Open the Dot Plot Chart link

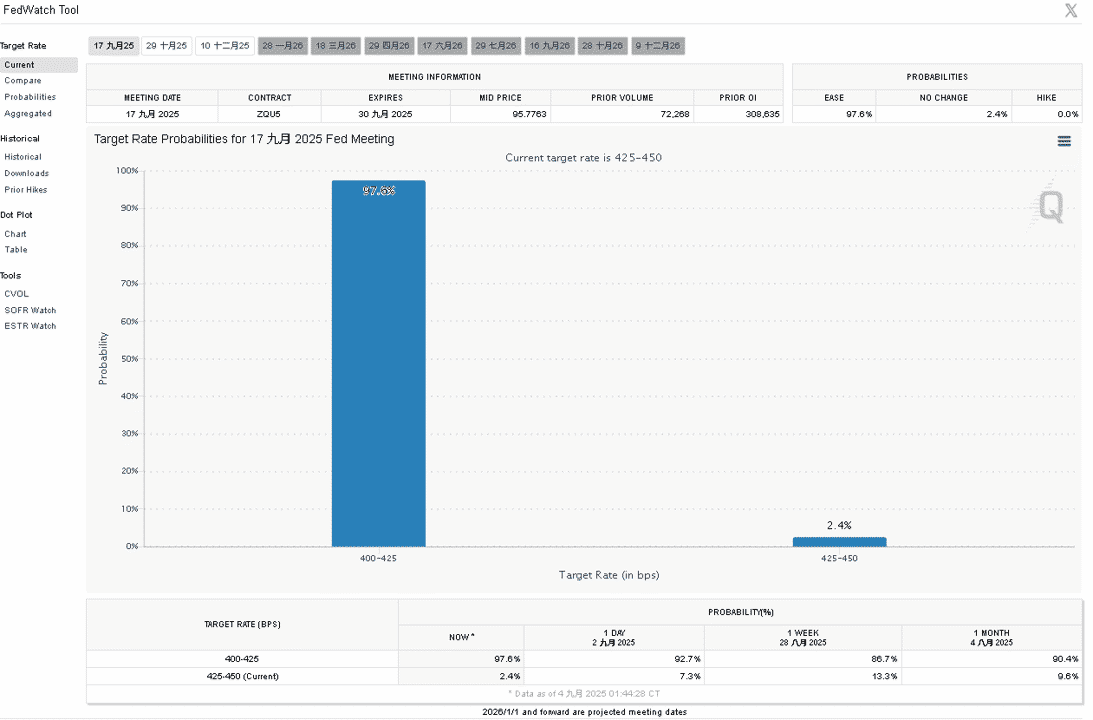[15, 234]
